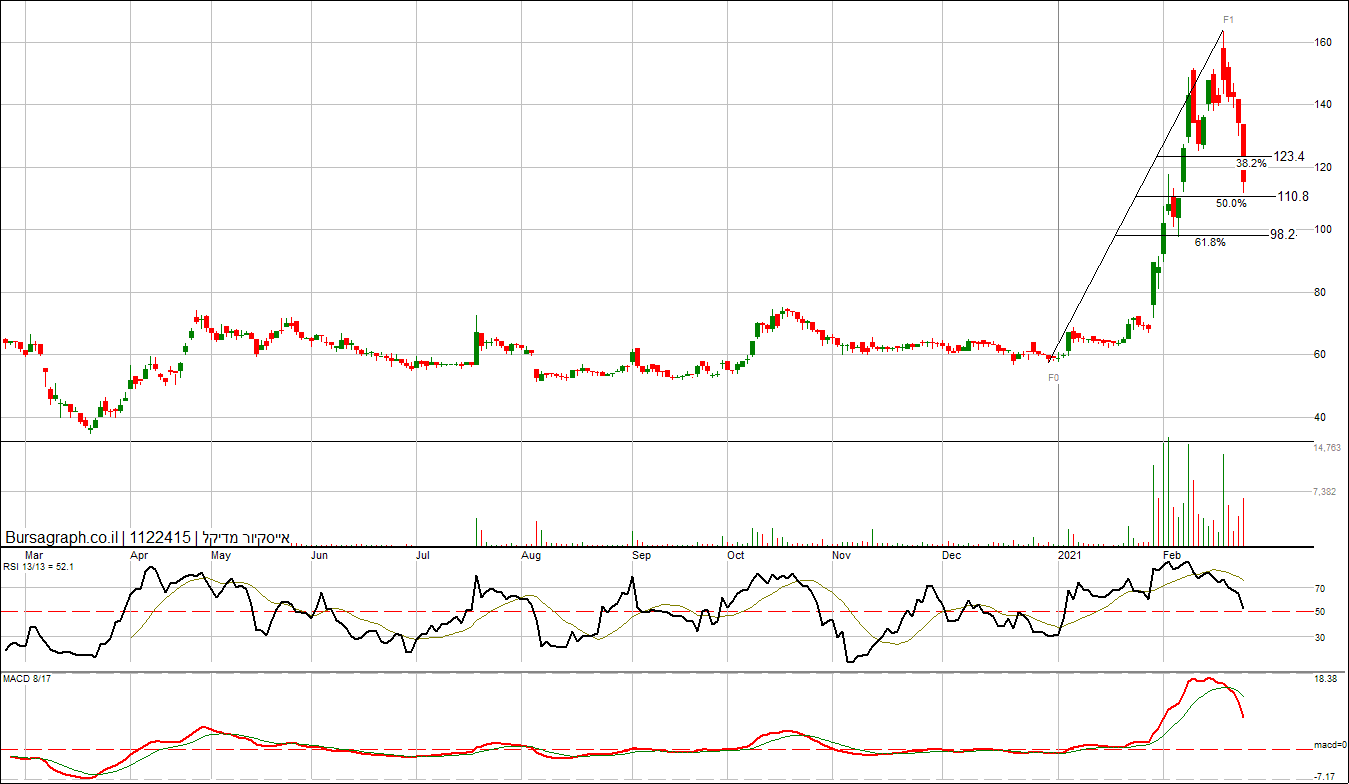Click the 80 price axis value

pos(1320,292)
